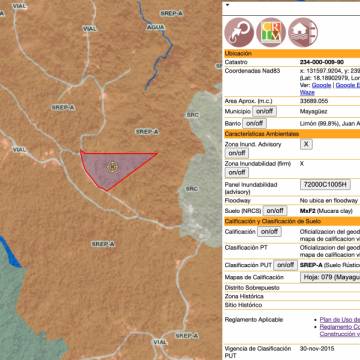This screenshot has width=360, height=360.
Task: Toggle Zona Inund. Advisory on/off
Action: (237, 153)
